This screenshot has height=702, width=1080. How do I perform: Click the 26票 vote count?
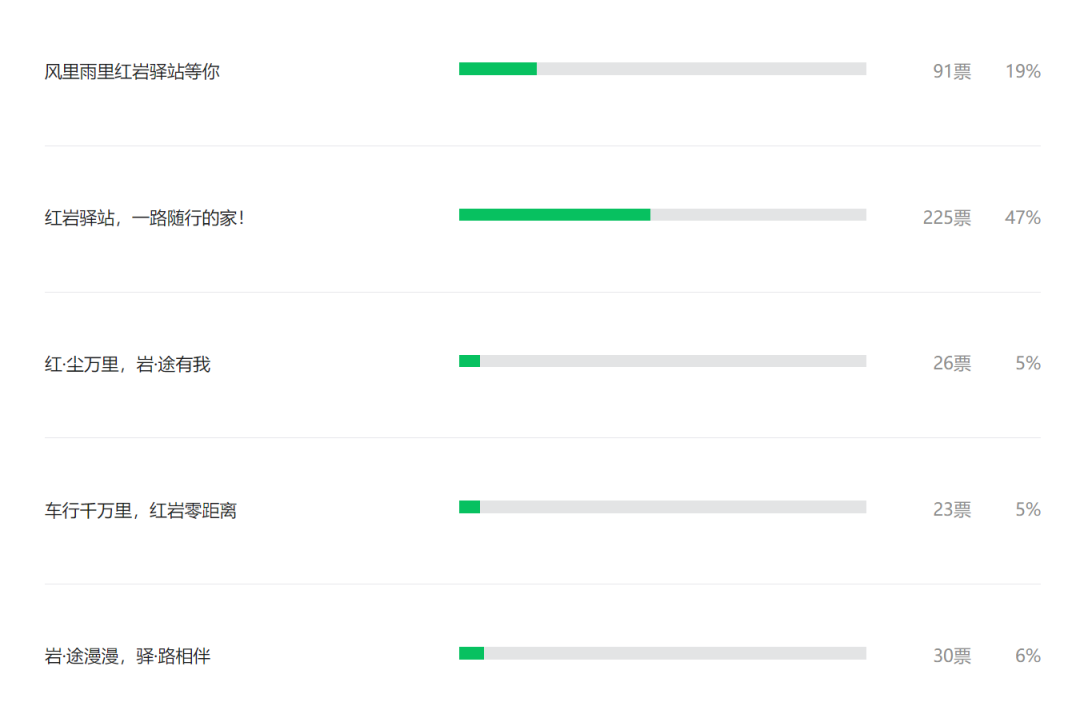(x=952, y=364)
